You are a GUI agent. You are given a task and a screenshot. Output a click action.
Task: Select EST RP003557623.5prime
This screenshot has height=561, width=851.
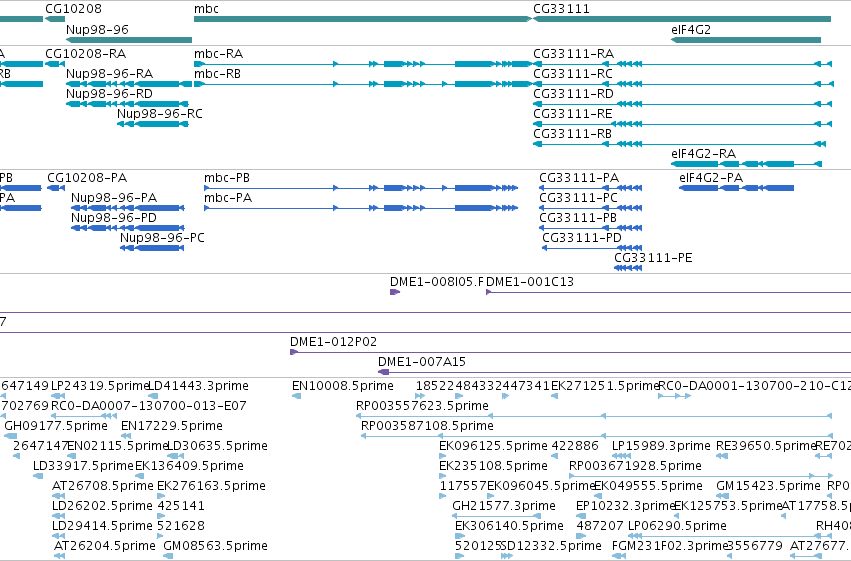[594, 416]
